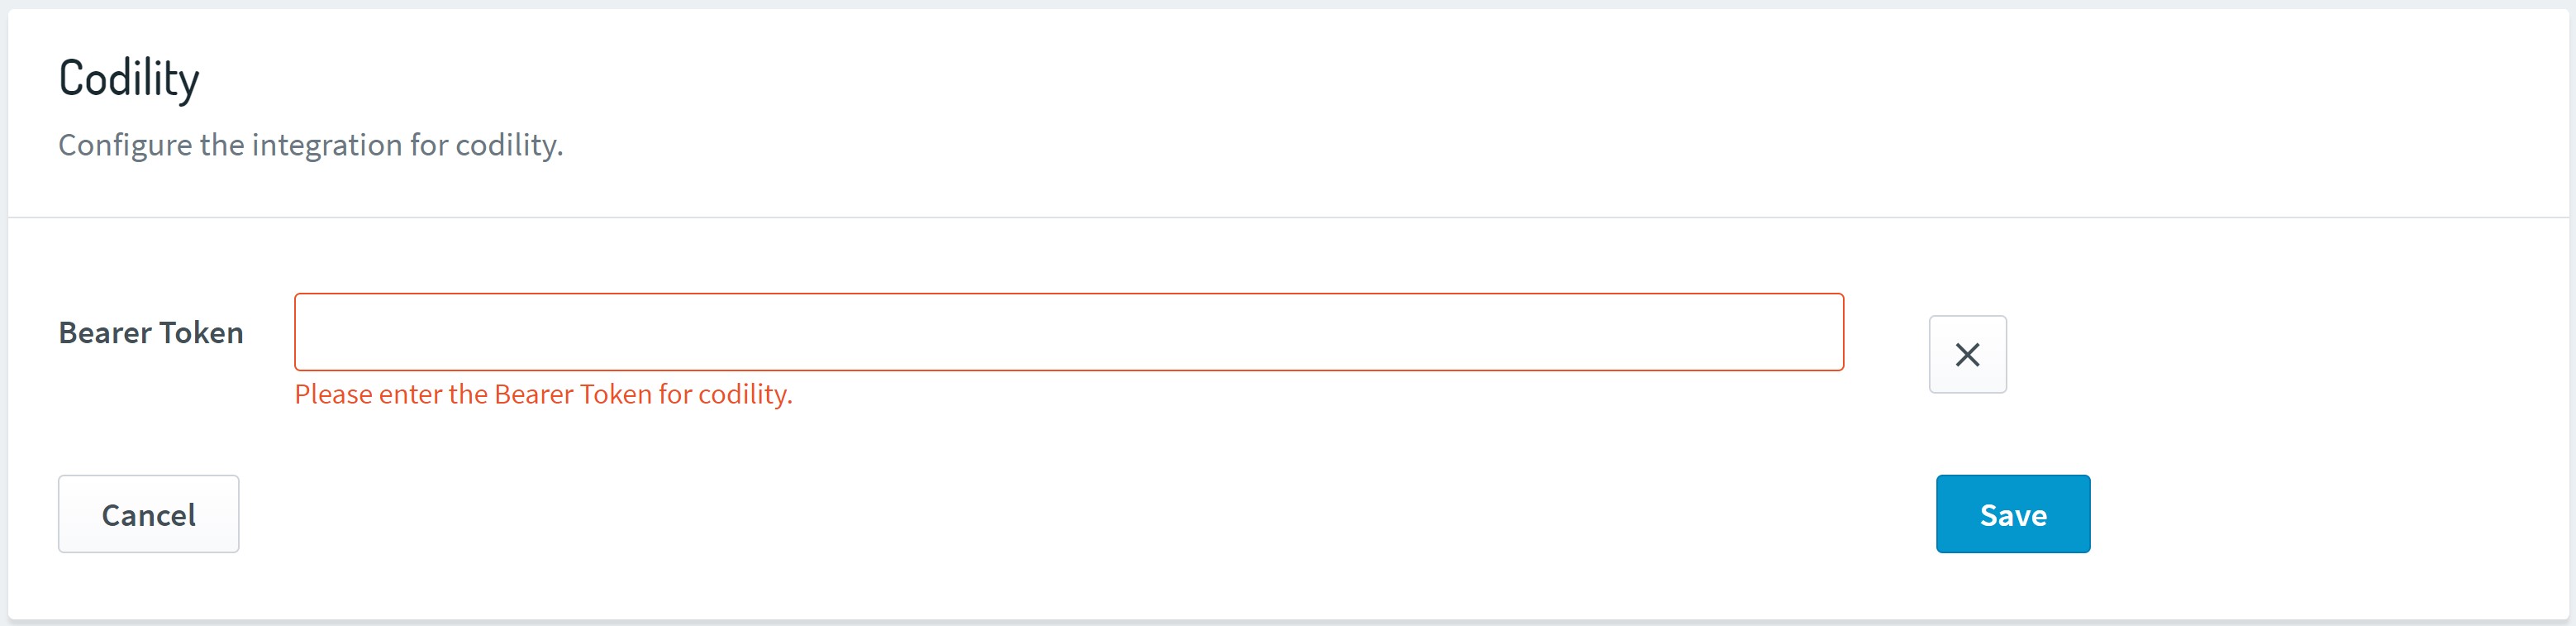This screenshot has width=2576, height=626.
Task: Click the red Bearer Token error message
Action: pos(543,394)
